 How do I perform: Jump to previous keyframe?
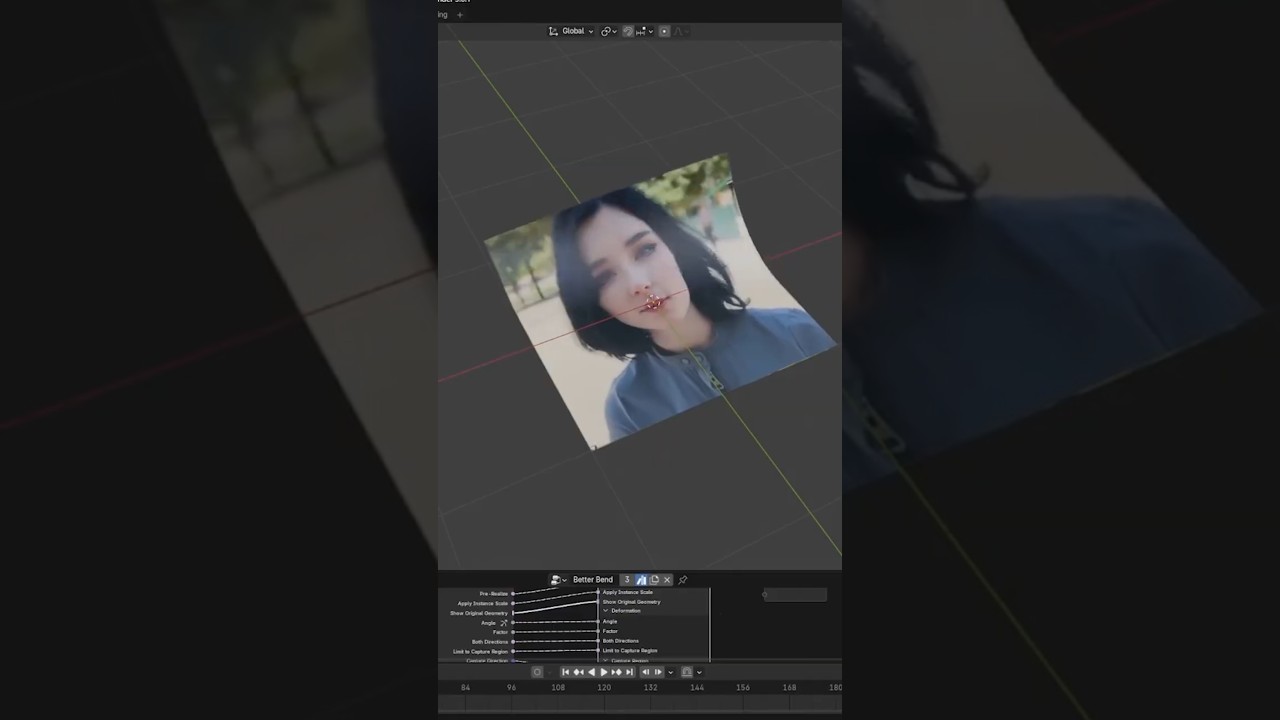point(579,672)
